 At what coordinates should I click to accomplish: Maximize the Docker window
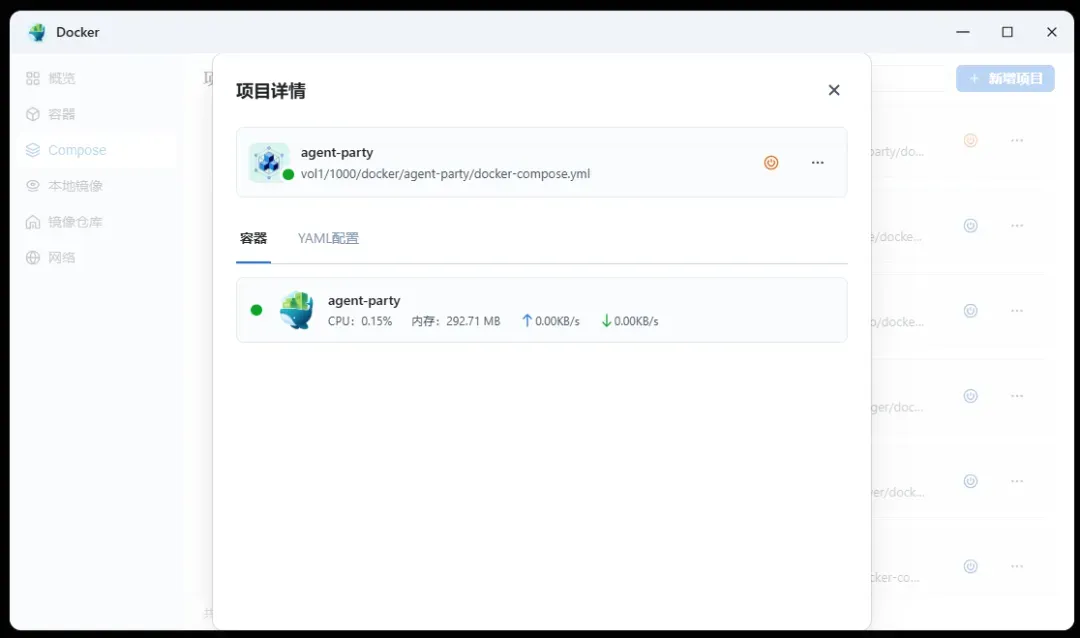[1007, 32]
